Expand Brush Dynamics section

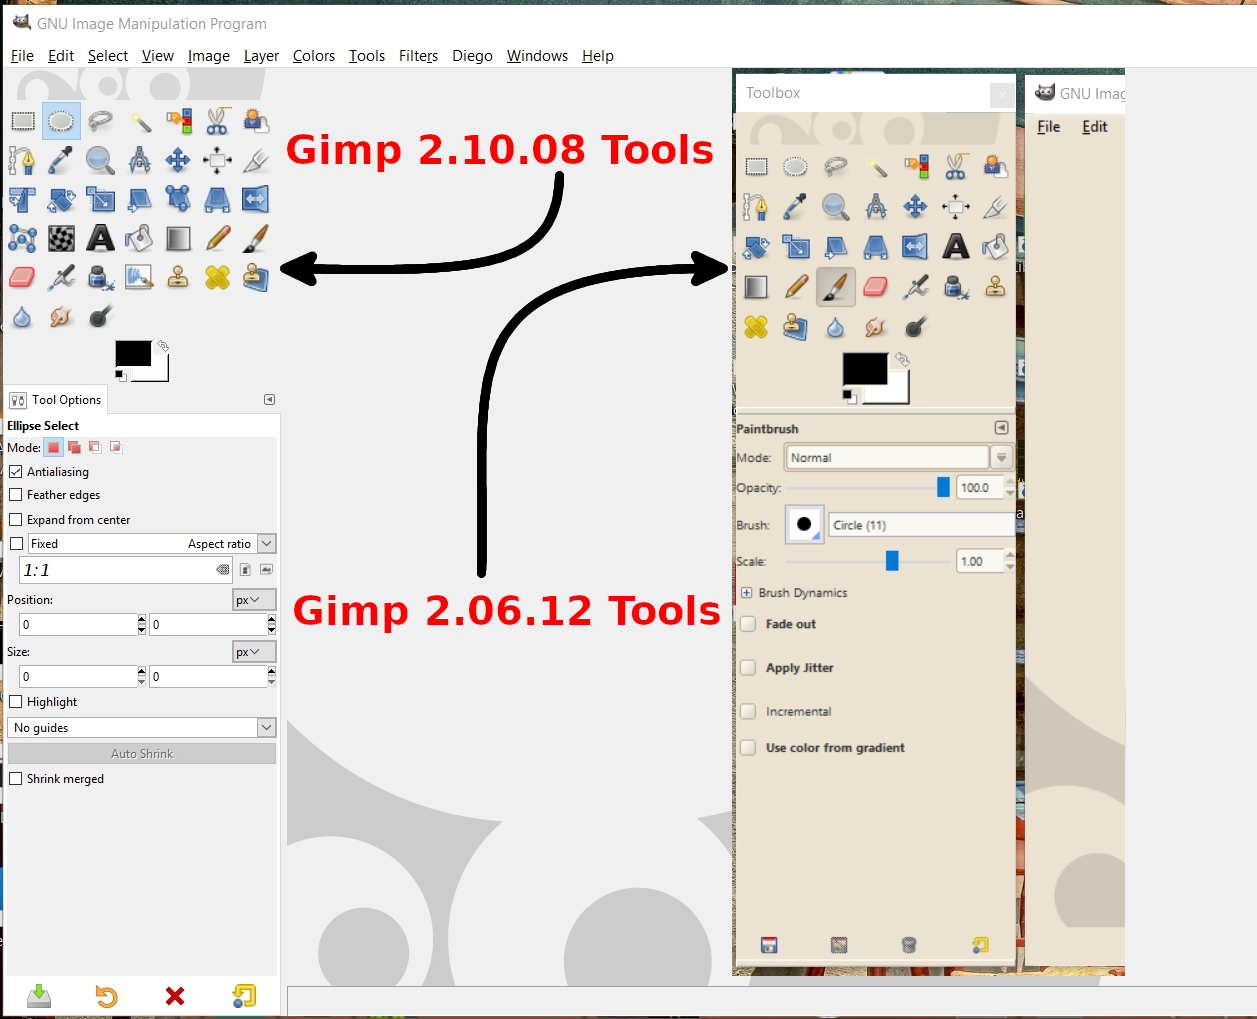tap(746, 593)
